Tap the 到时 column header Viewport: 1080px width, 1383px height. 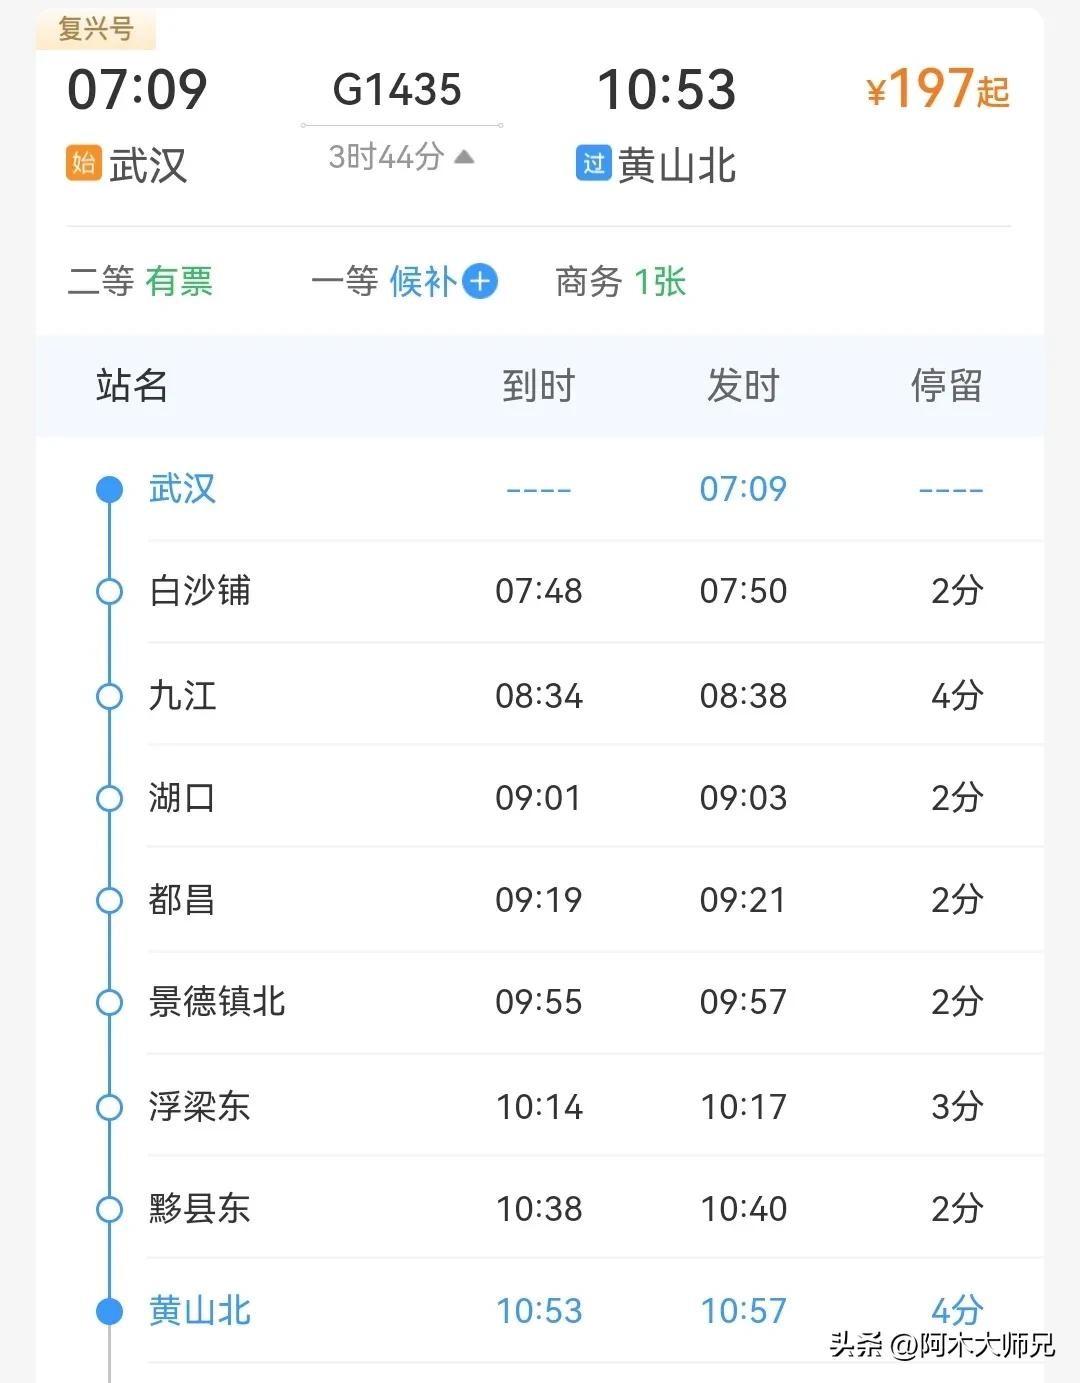[538, 386]
